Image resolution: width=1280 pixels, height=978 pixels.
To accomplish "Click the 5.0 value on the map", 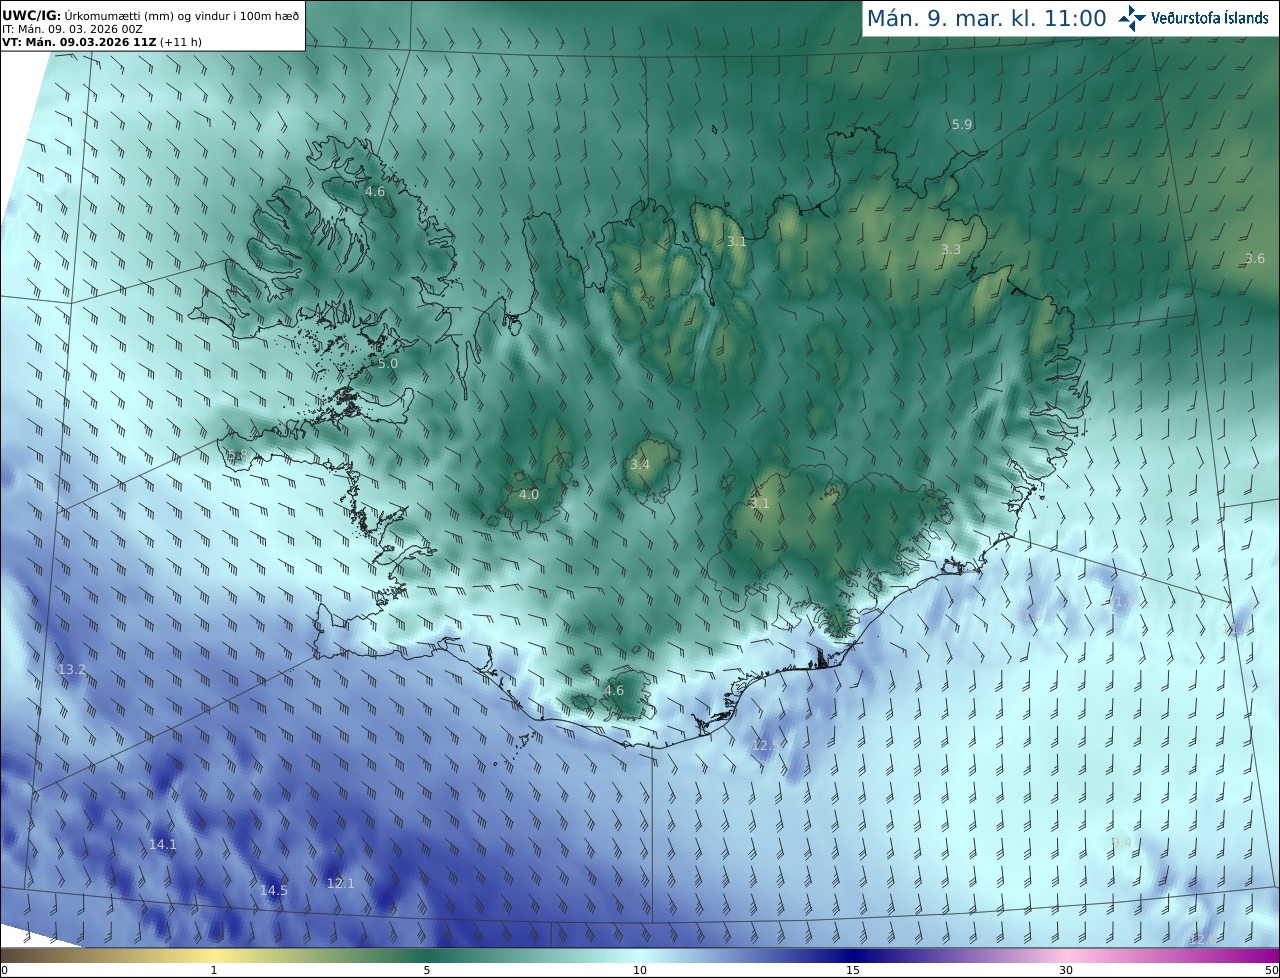I will click(x=388, y=363).
